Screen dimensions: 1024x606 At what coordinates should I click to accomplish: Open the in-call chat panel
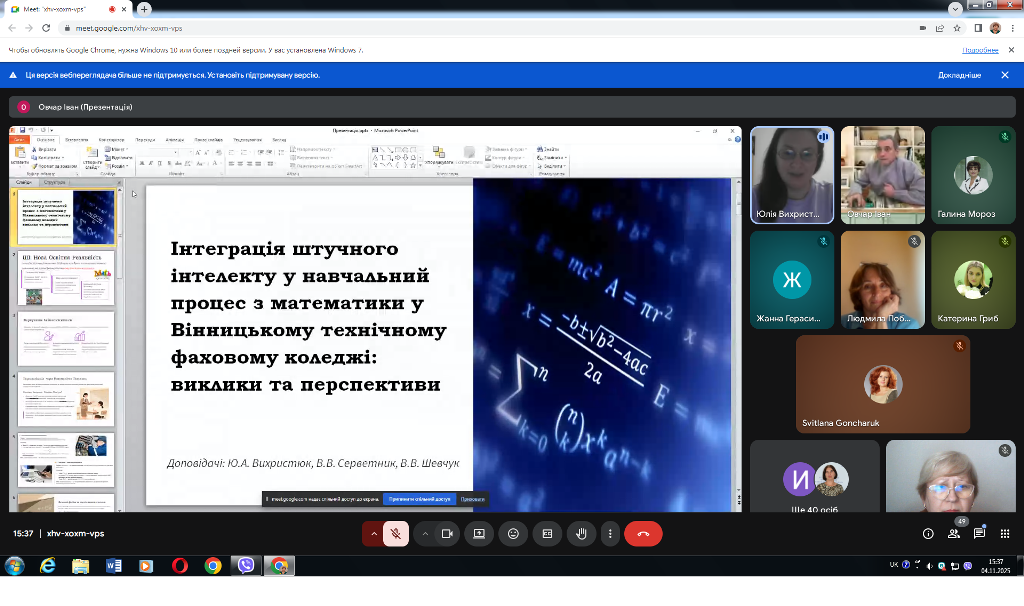pos(979,534)
